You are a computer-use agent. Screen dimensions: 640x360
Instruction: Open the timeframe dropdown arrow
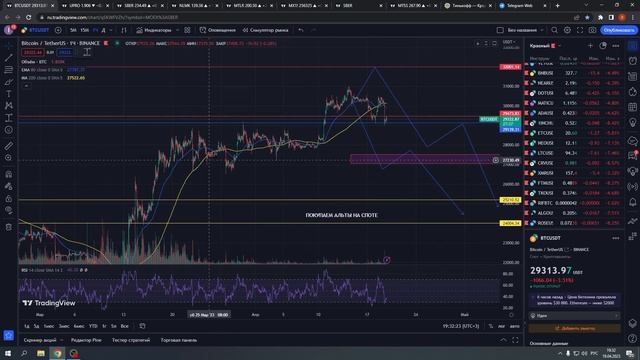[x=111, y=30]
